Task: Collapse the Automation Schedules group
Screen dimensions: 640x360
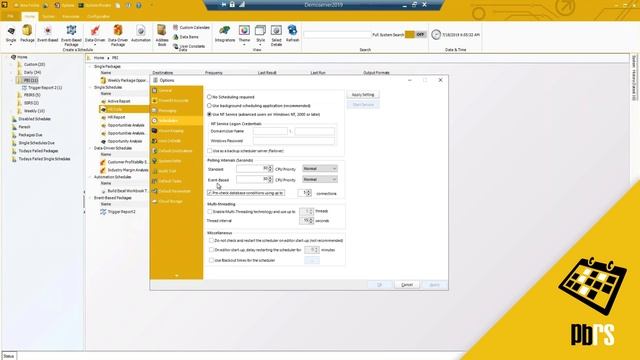Action: click(x=91, y=177)
